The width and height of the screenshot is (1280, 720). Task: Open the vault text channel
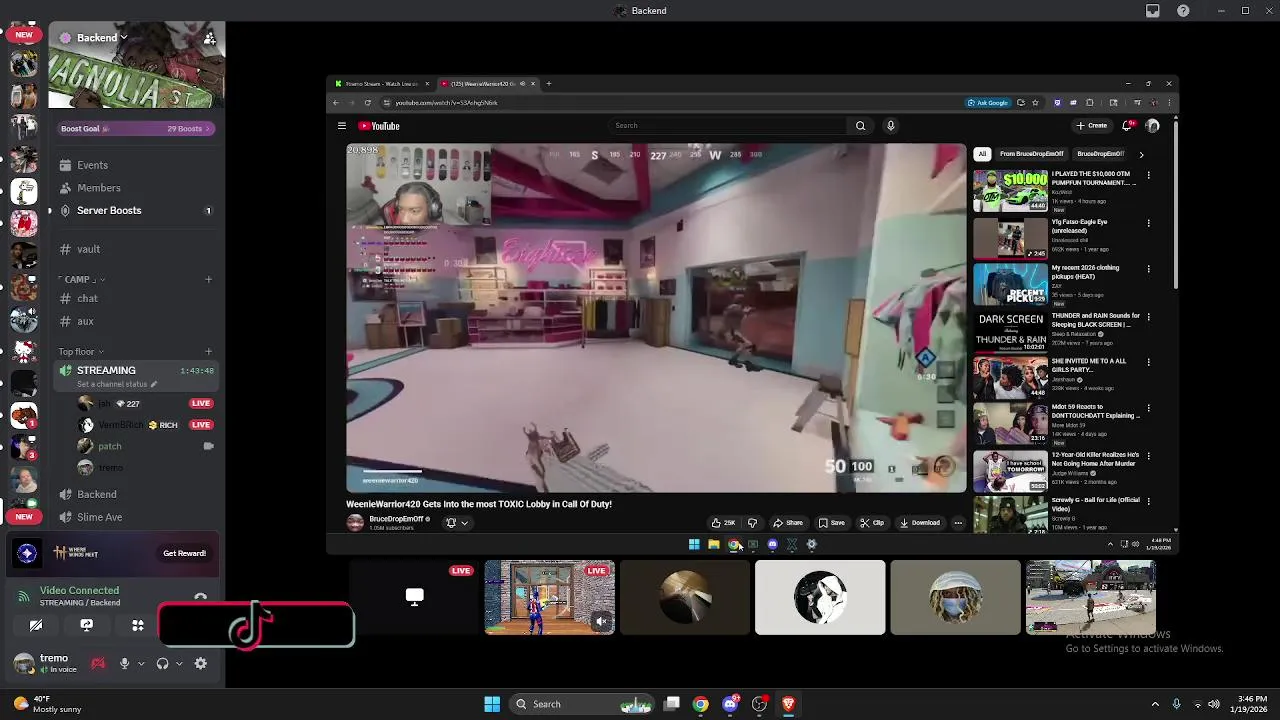point(88,249)
